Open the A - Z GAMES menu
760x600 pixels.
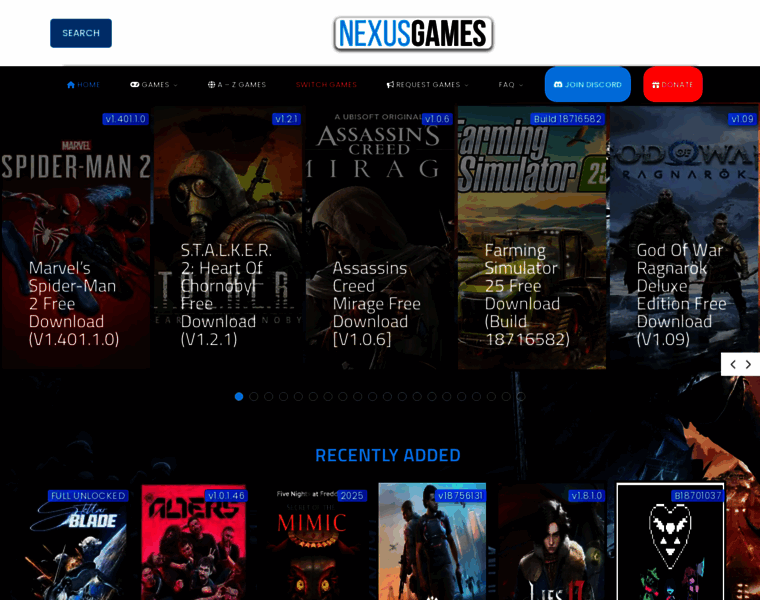coord(237,84)
